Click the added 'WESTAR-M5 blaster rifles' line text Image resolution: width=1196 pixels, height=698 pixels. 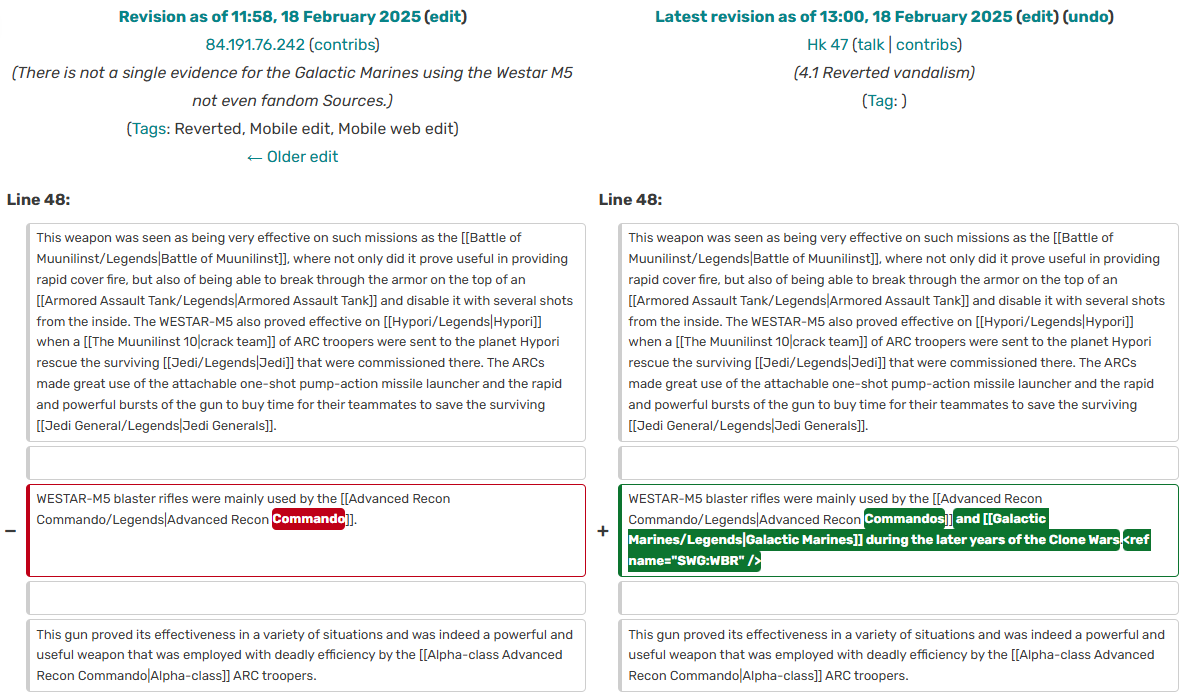pos(899,531)
